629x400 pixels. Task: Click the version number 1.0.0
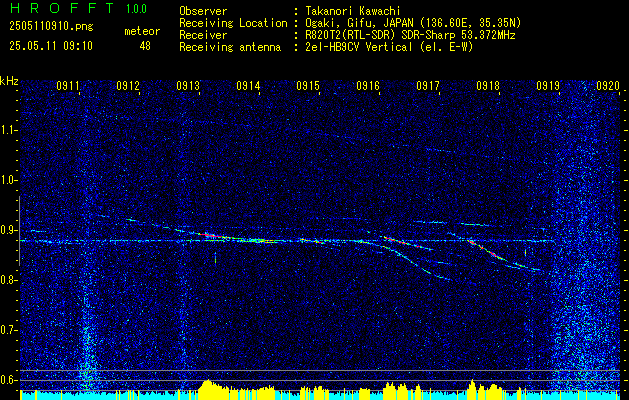[136, 8]
